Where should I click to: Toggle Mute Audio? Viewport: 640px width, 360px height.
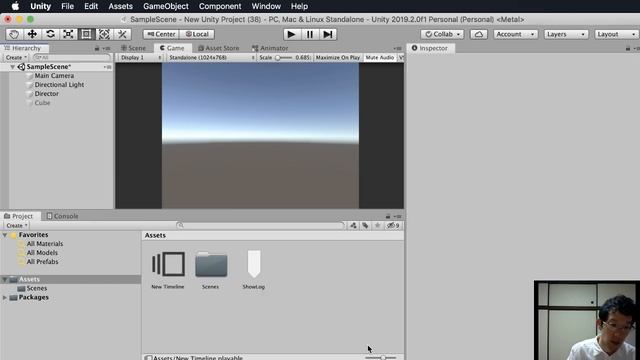(x=380, y=58)
